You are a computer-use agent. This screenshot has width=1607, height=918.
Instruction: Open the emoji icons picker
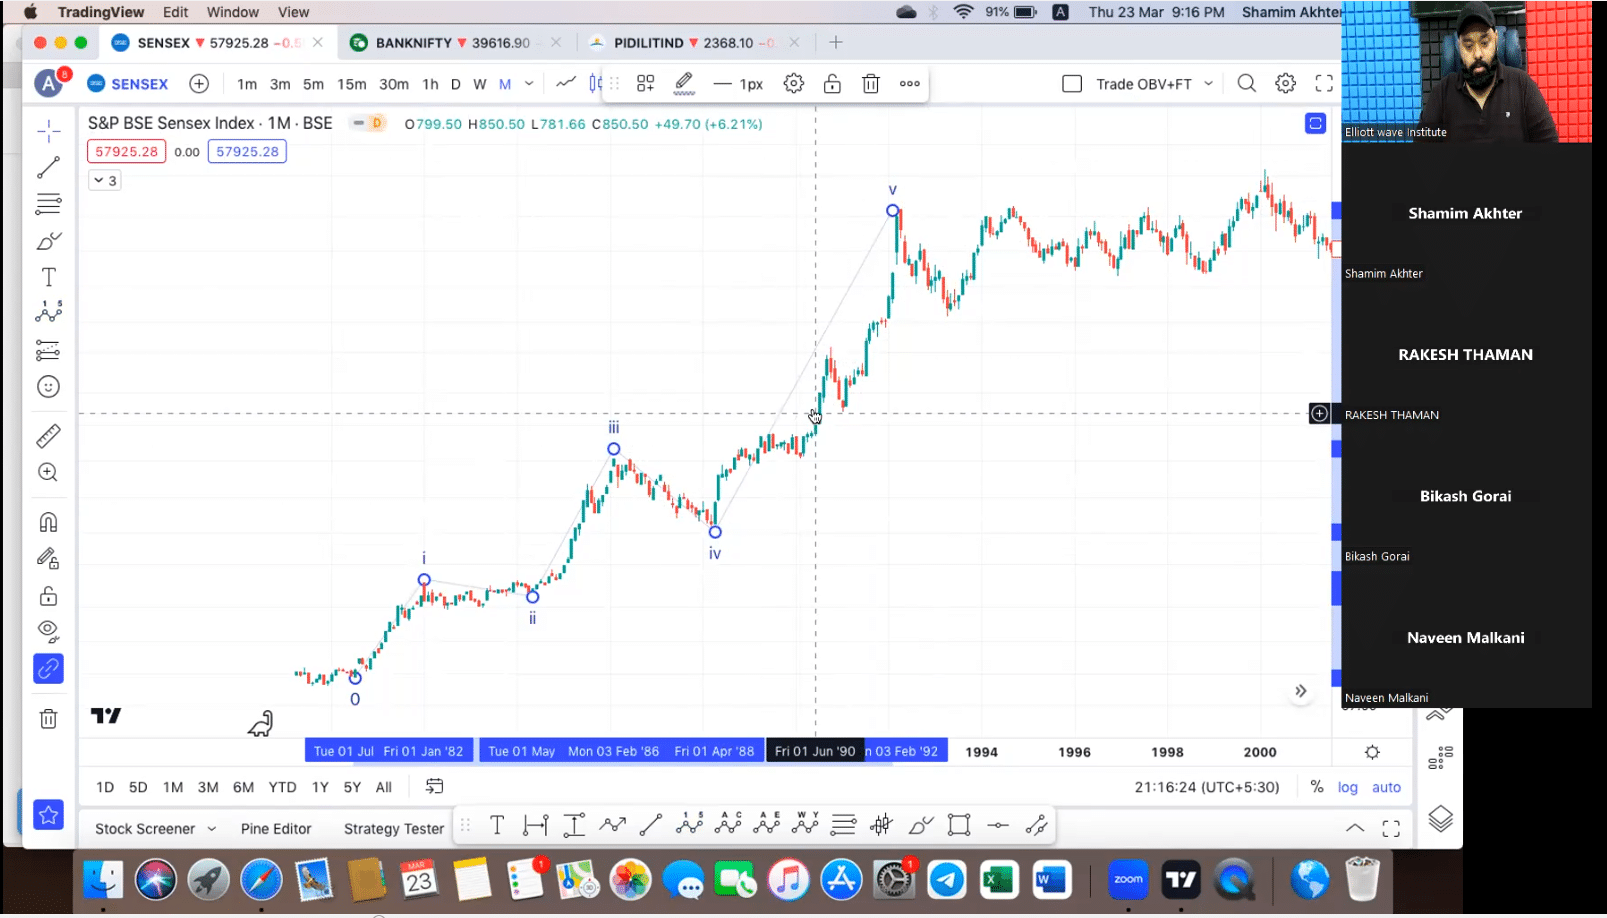point(48,387)
